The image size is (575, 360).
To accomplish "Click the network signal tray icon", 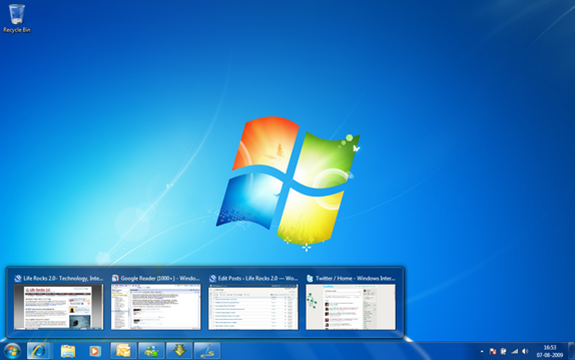I will click(514, 351).
